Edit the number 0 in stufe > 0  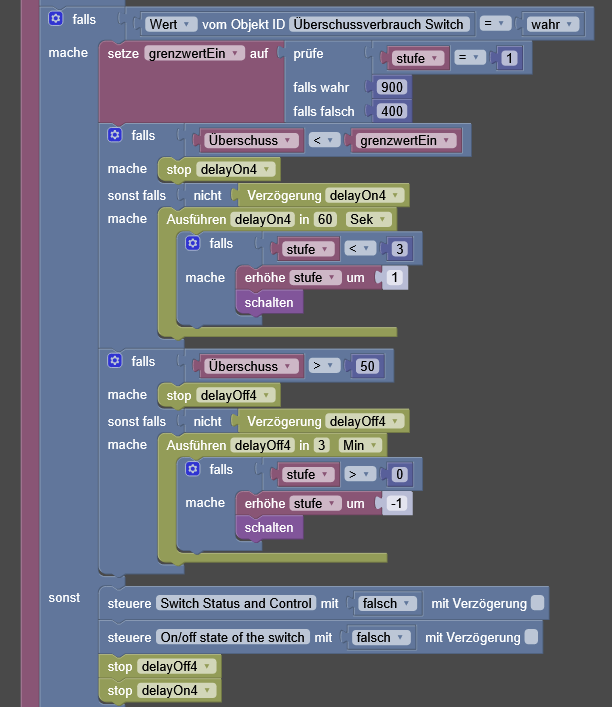pos(400,474)
